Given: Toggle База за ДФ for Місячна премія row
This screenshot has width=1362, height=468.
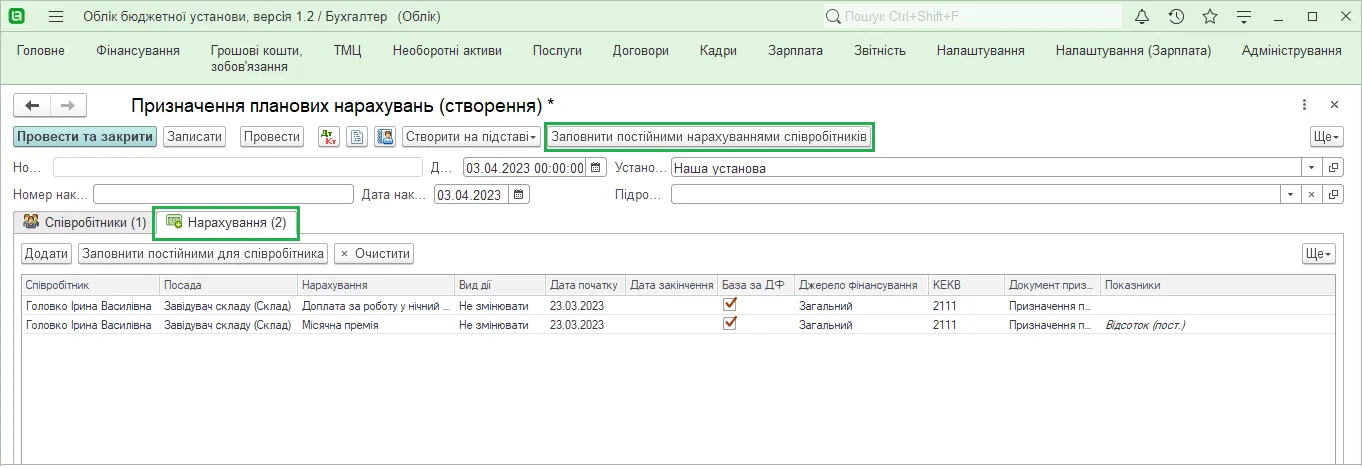Looking at the screenshot, I should point(730,324).
